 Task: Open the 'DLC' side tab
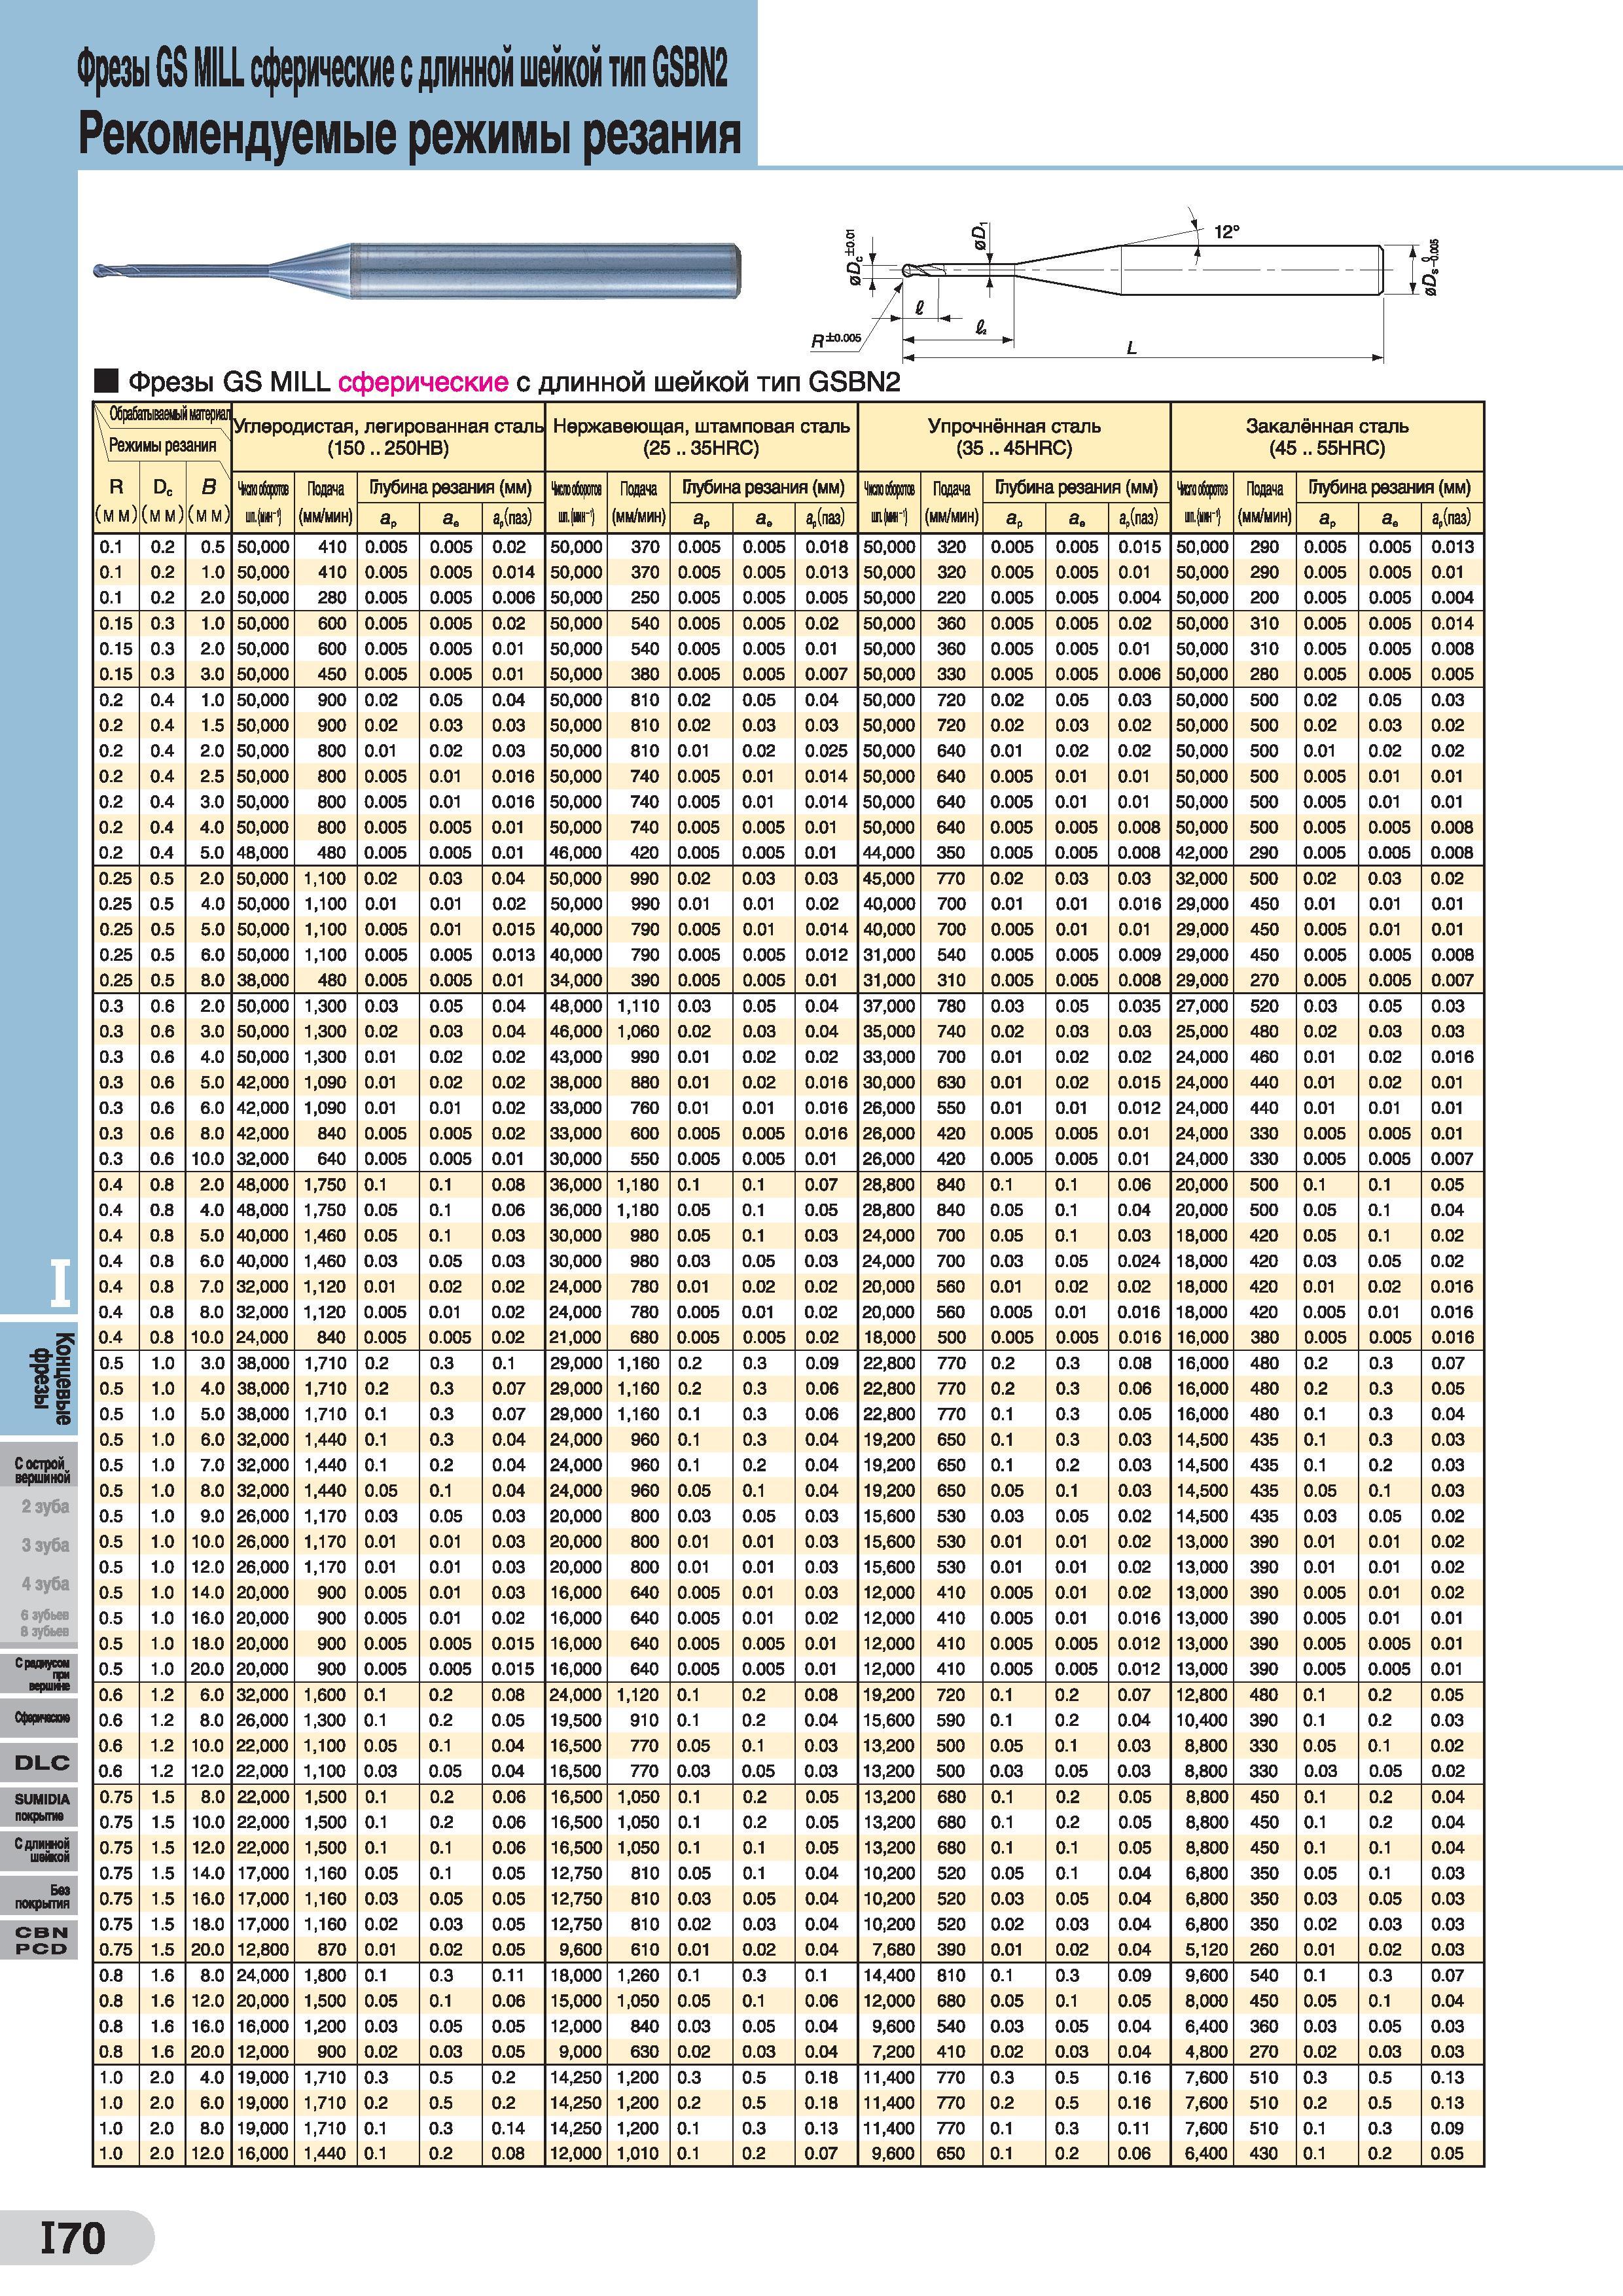tap(39, 1762)
